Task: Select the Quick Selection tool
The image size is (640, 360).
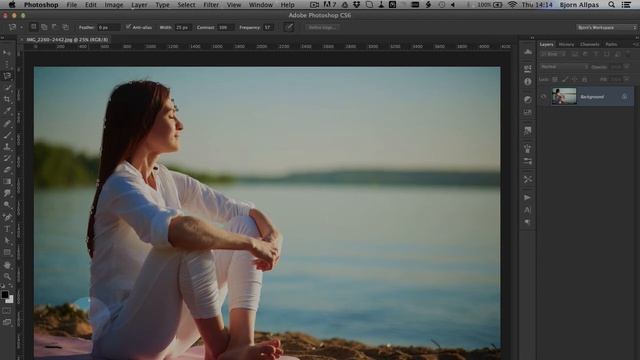Action: point(7,87)
